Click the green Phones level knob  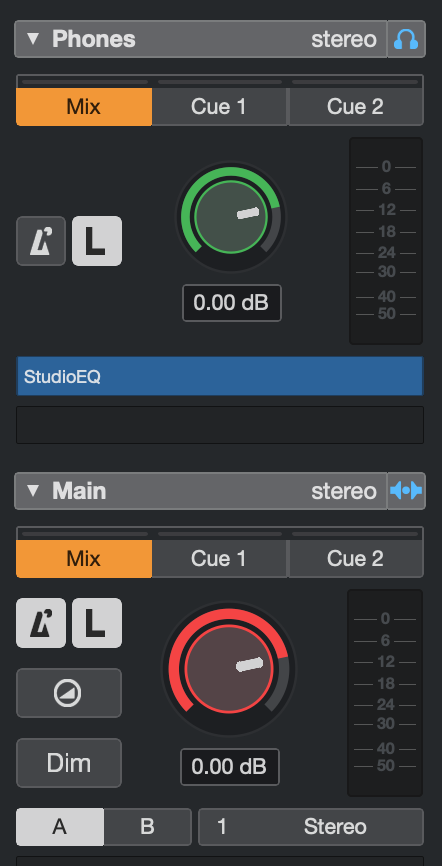click(231, 216)
